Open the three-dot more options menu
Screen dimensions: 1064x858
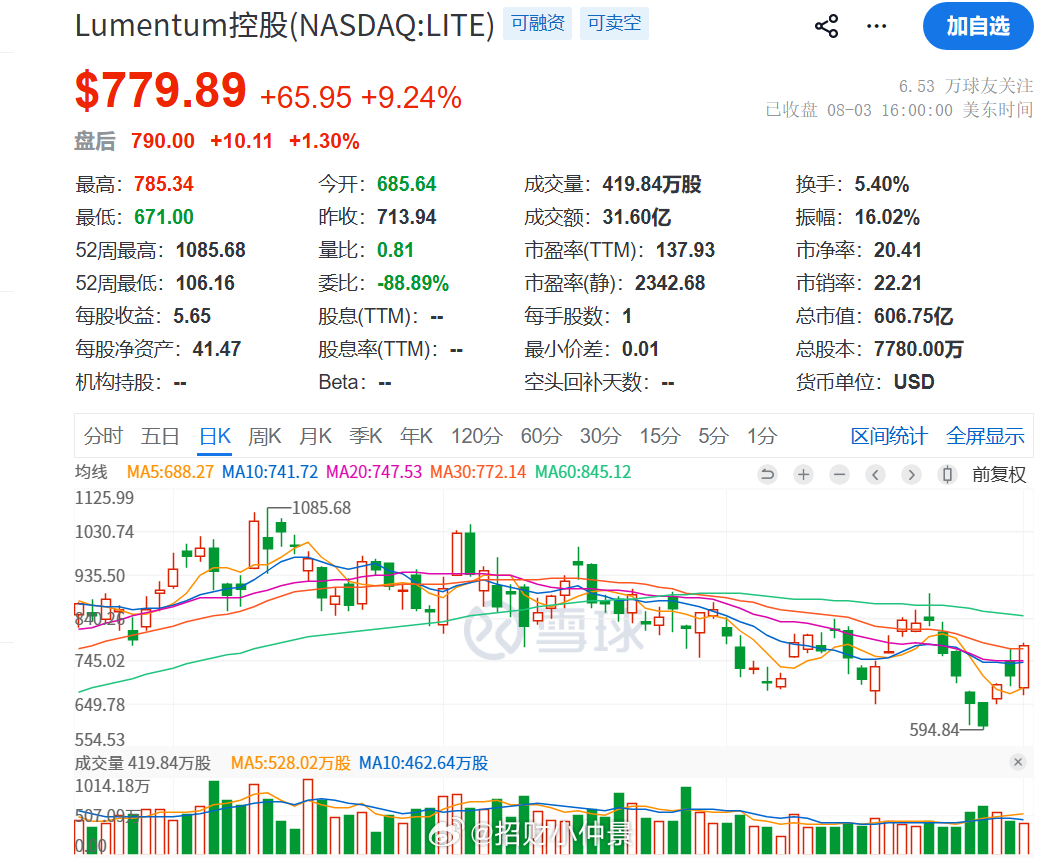[876, 26]
